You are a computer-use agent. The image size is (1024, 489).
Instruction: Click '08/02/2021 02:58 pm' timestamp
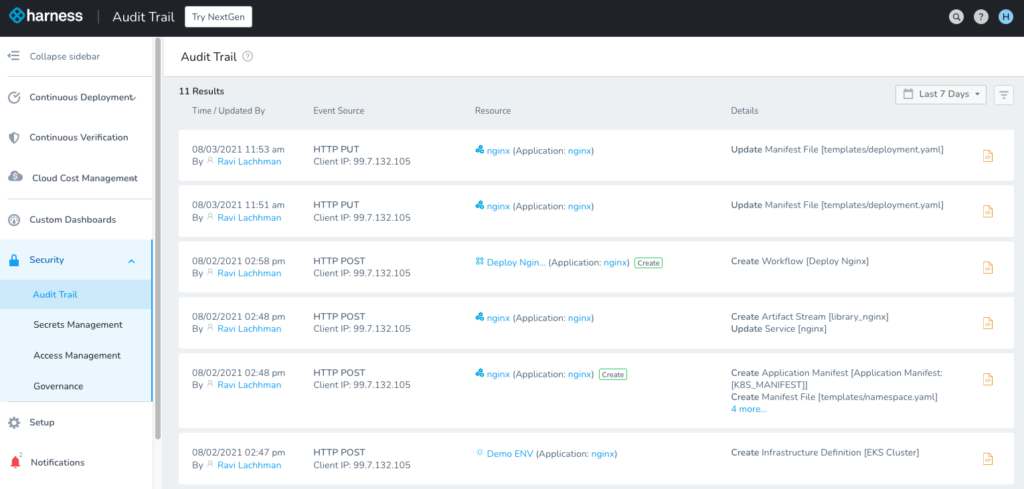(238, 261)
